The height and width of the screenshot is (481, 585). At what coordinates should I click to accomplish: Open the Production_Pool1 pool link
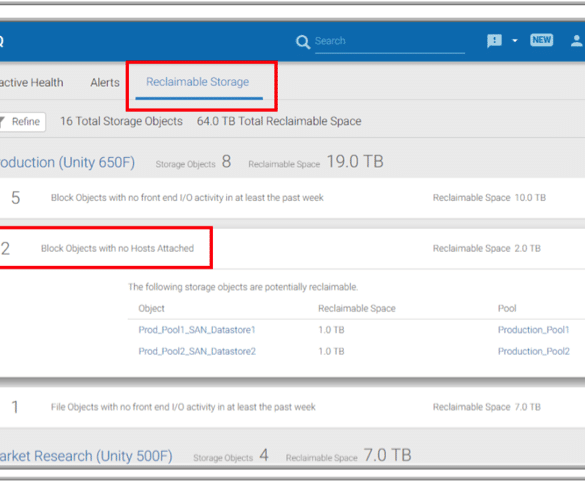click(534, 330)
